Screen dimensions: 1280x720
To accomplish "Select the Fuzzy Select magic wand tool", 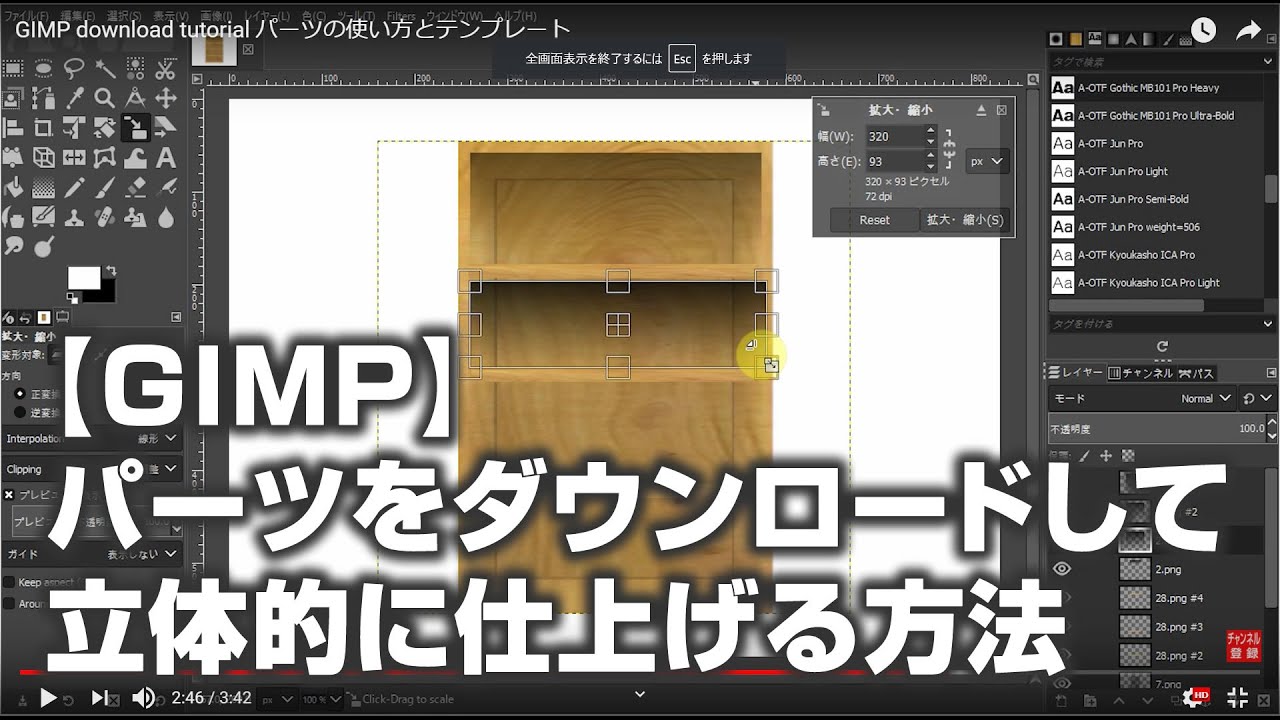I will pyautogui.click(x=105, y=69).
